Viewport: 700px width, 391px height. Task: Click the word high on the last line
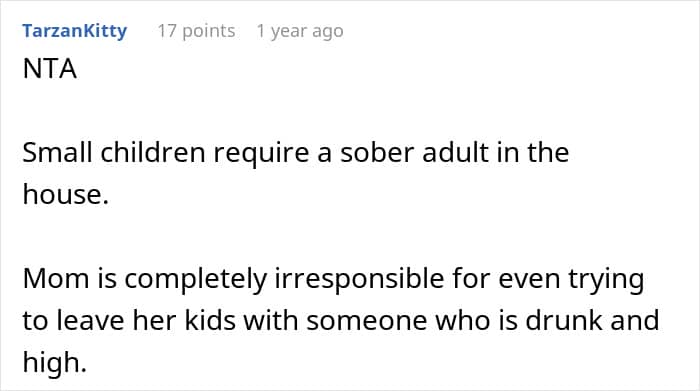click(50, 364)
